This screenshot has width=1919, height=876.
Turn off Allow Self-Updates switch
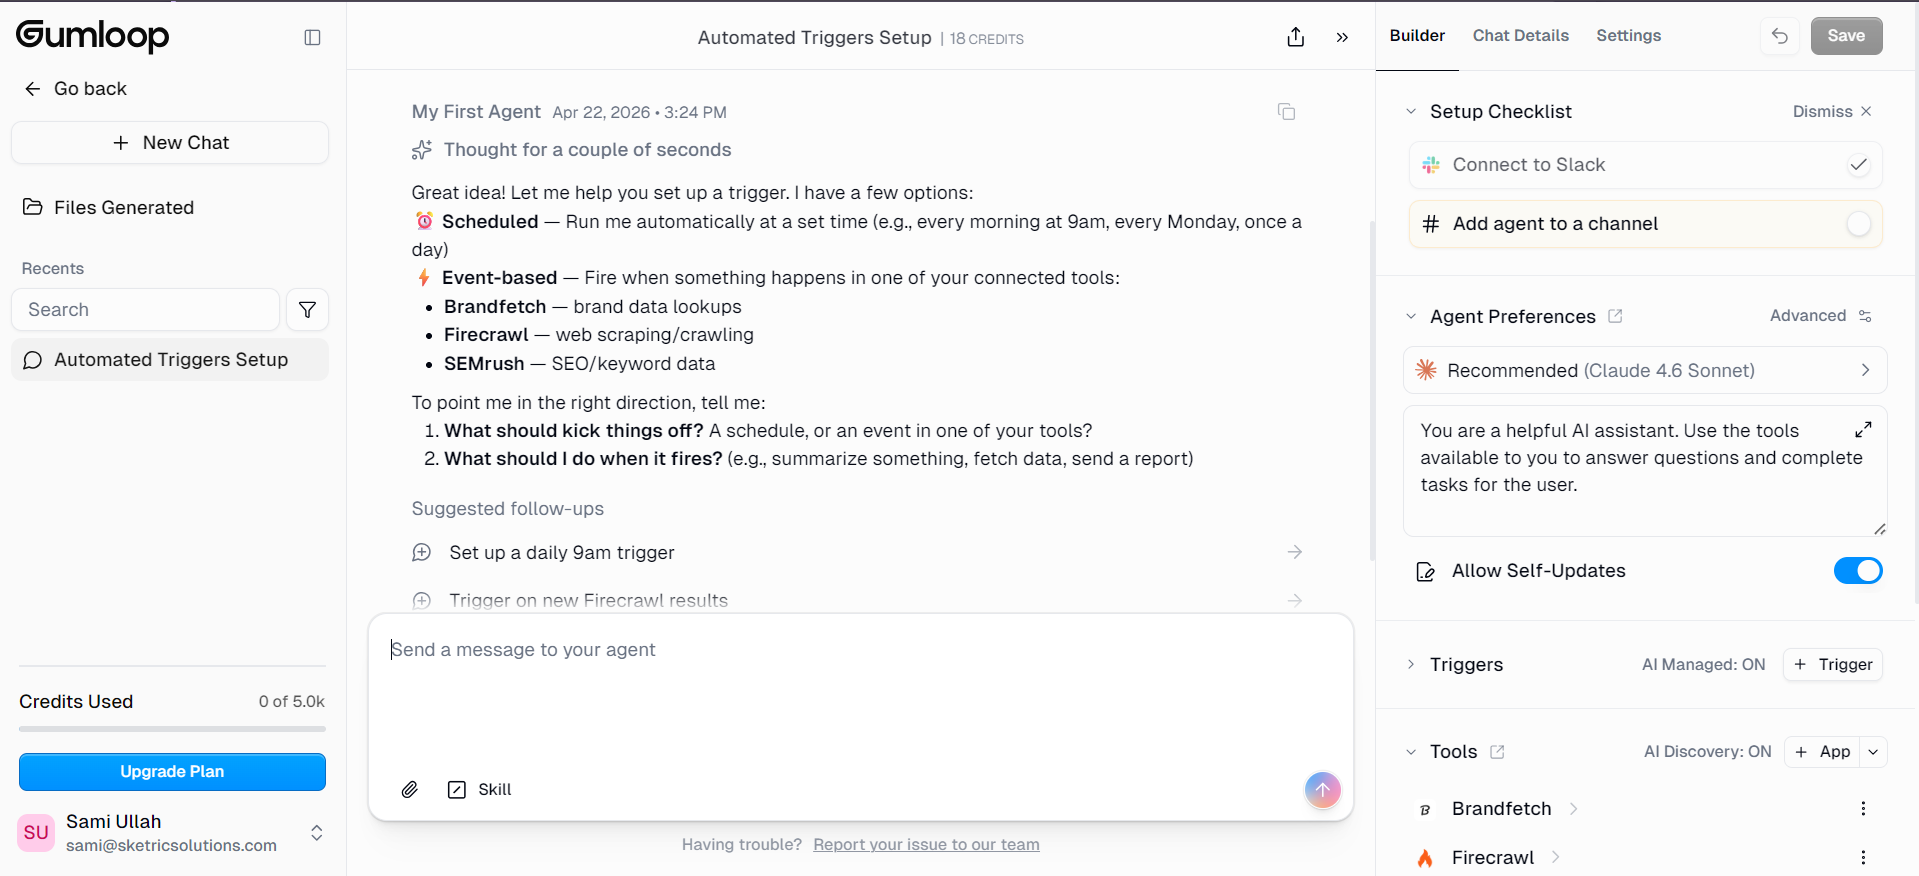point(1857,570)
